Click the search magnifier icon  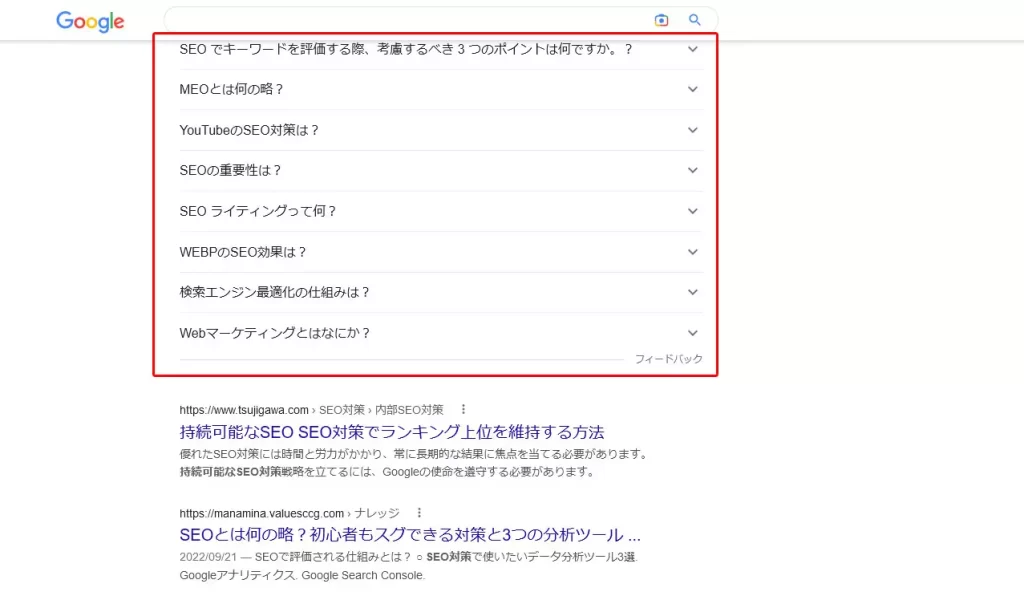point(695,19)
